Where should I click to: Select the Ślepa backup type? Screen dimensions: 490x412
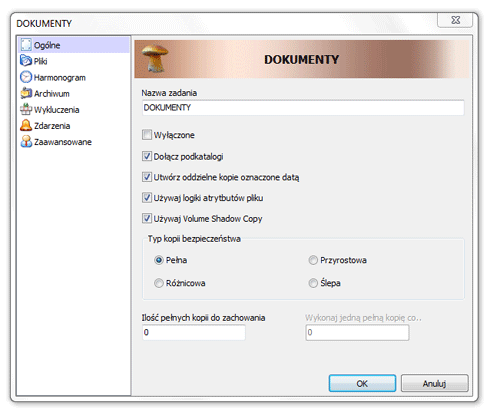tap(313, 283)
